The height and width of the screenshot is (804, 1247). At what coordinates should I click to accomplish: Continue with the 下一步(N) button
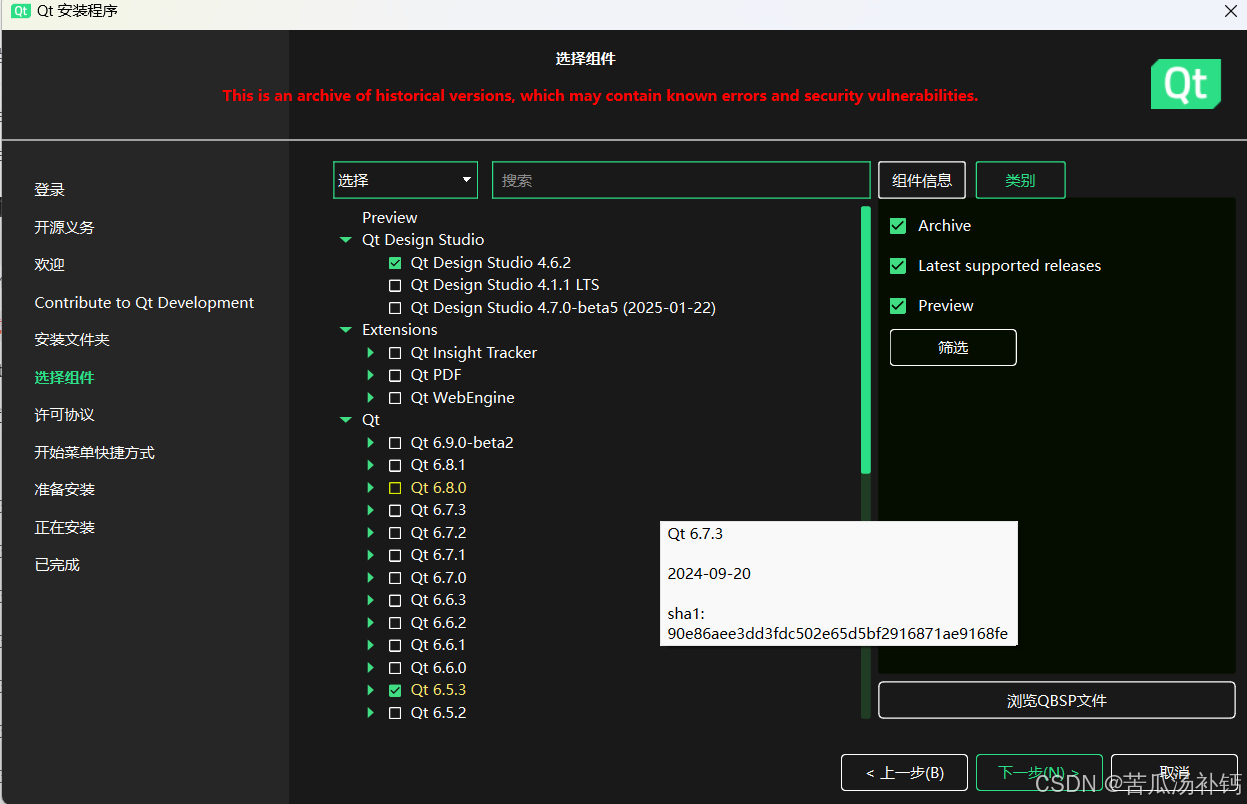click(x=1039, y=772)
